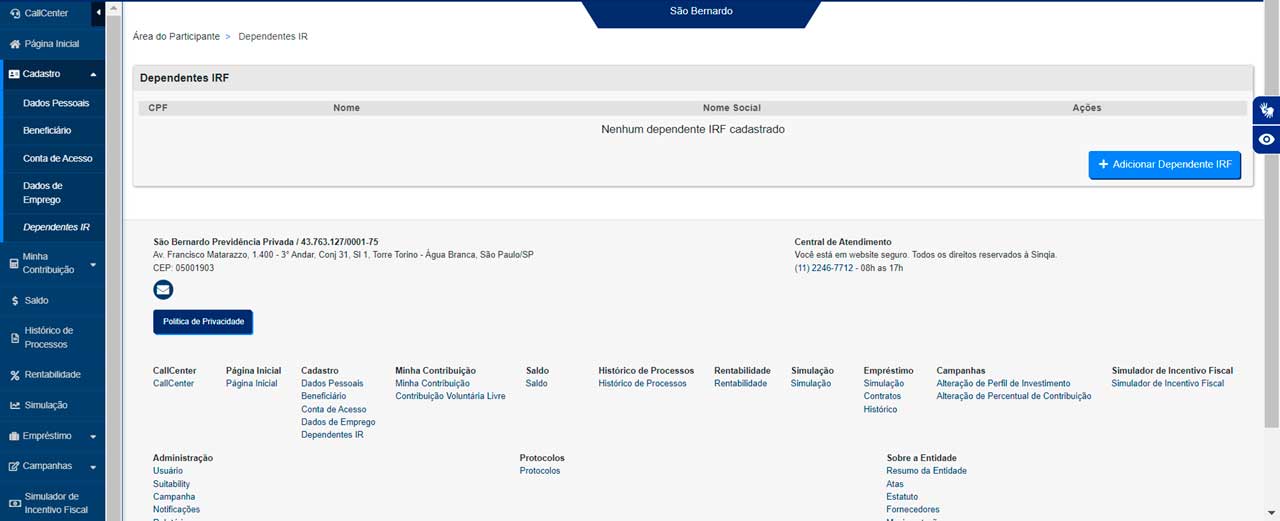Open Conta de Acesso in the sidebar
The width and height of the screenshot is (1280, 521).
click(x=58, y=158)
